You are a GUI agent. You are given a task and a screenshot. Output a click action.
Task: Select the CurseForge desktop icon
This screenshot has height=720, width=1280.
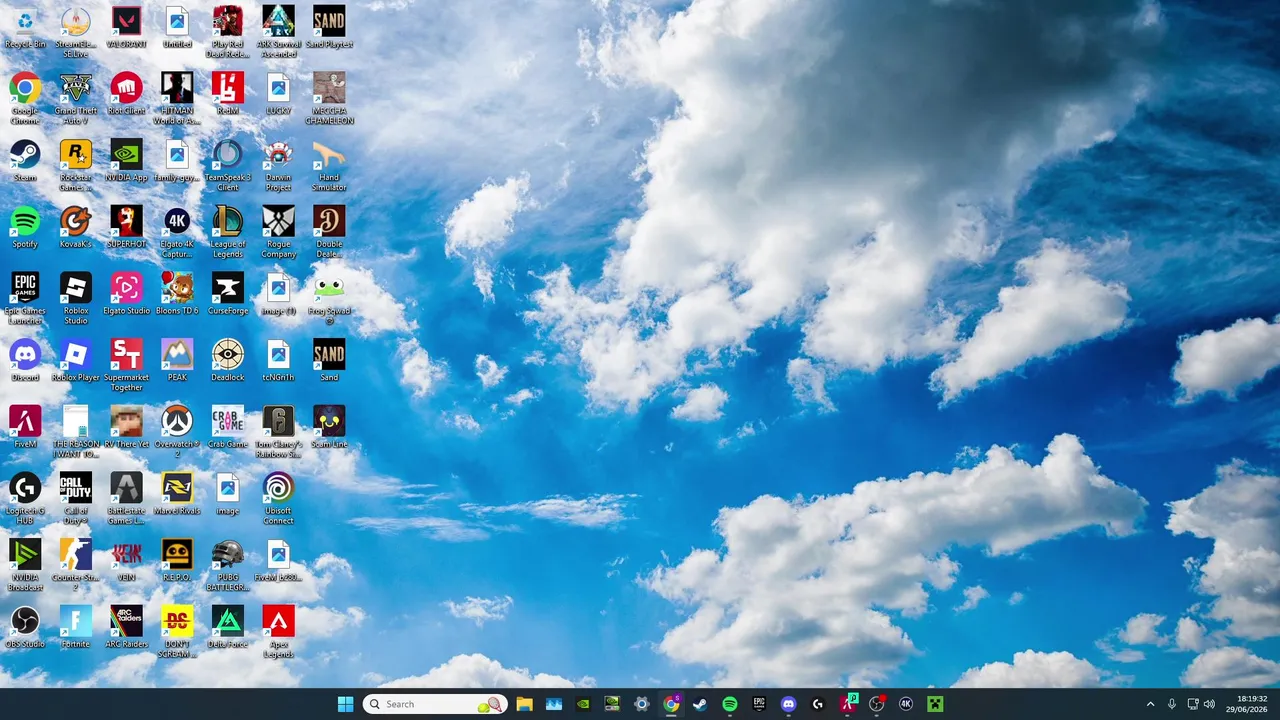[228, 295]
